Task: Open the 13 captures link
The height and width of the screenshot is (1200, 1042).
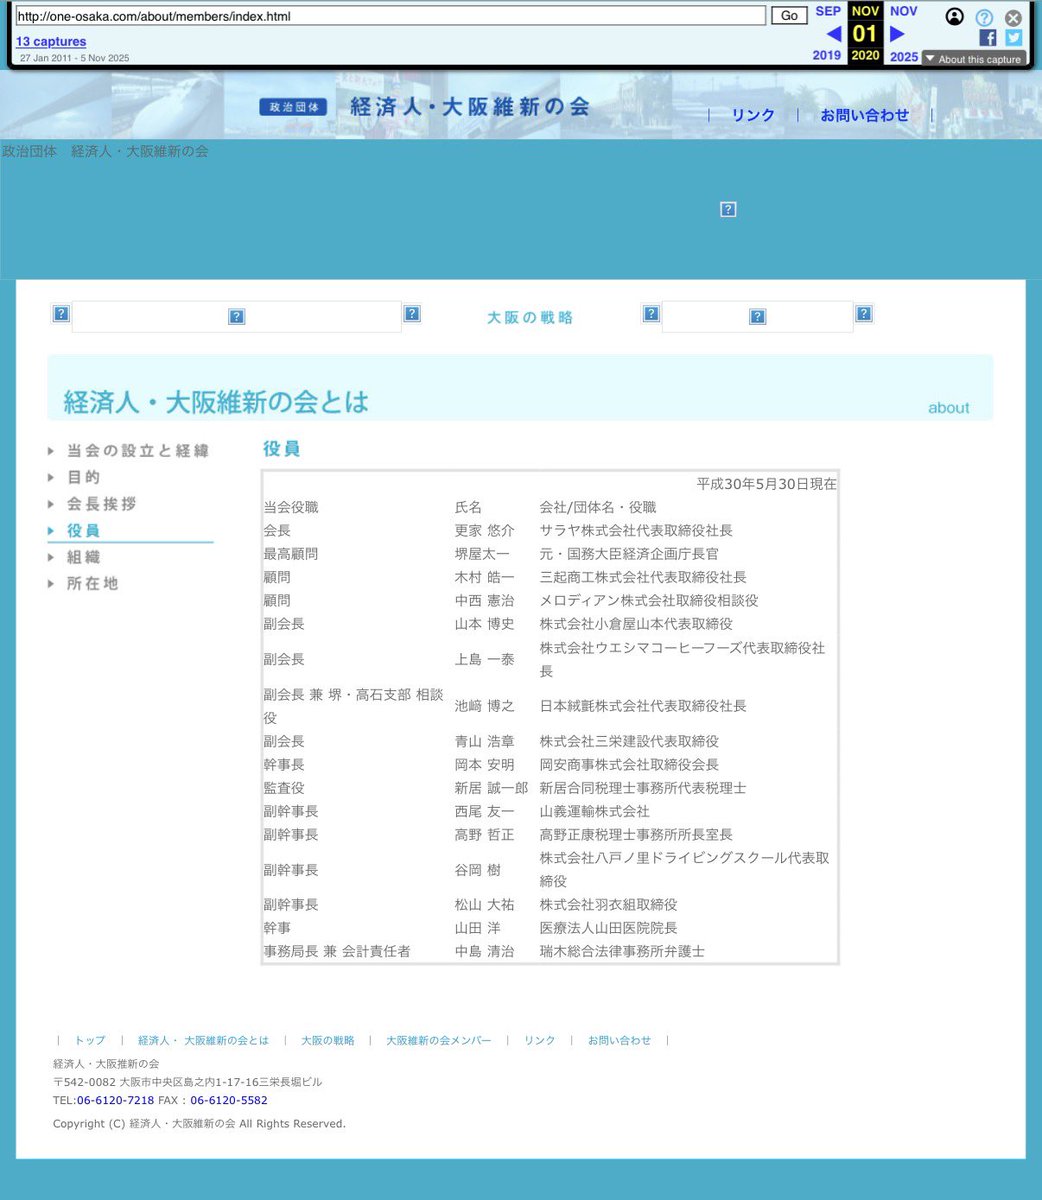Action: pyautogui.click(x=51, y=41)
